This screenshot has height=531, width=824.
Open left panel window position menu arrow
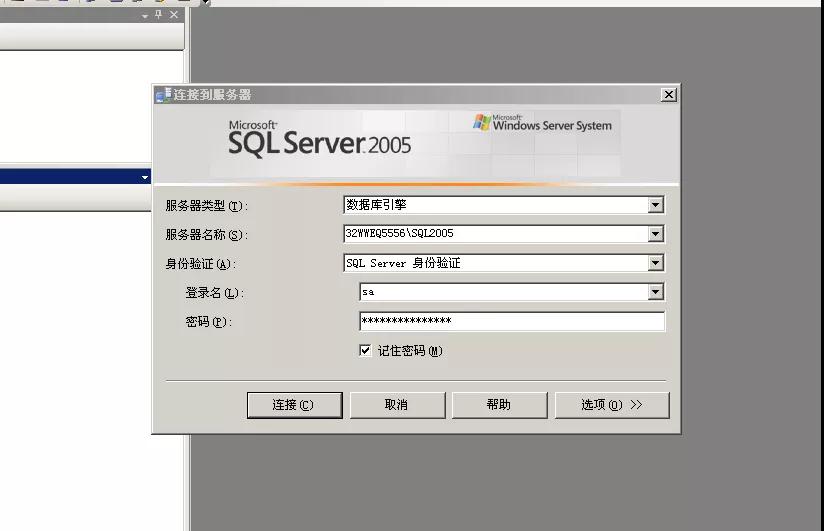click(x=145, y=16)
